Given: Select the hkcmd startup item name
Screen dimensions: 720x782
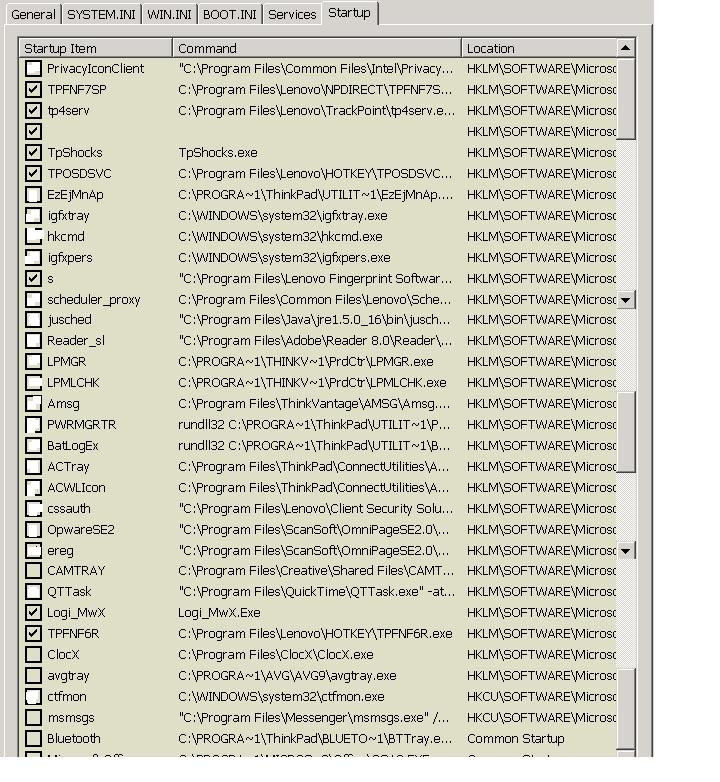Looking at the screenshot, I should pos(66,236).
